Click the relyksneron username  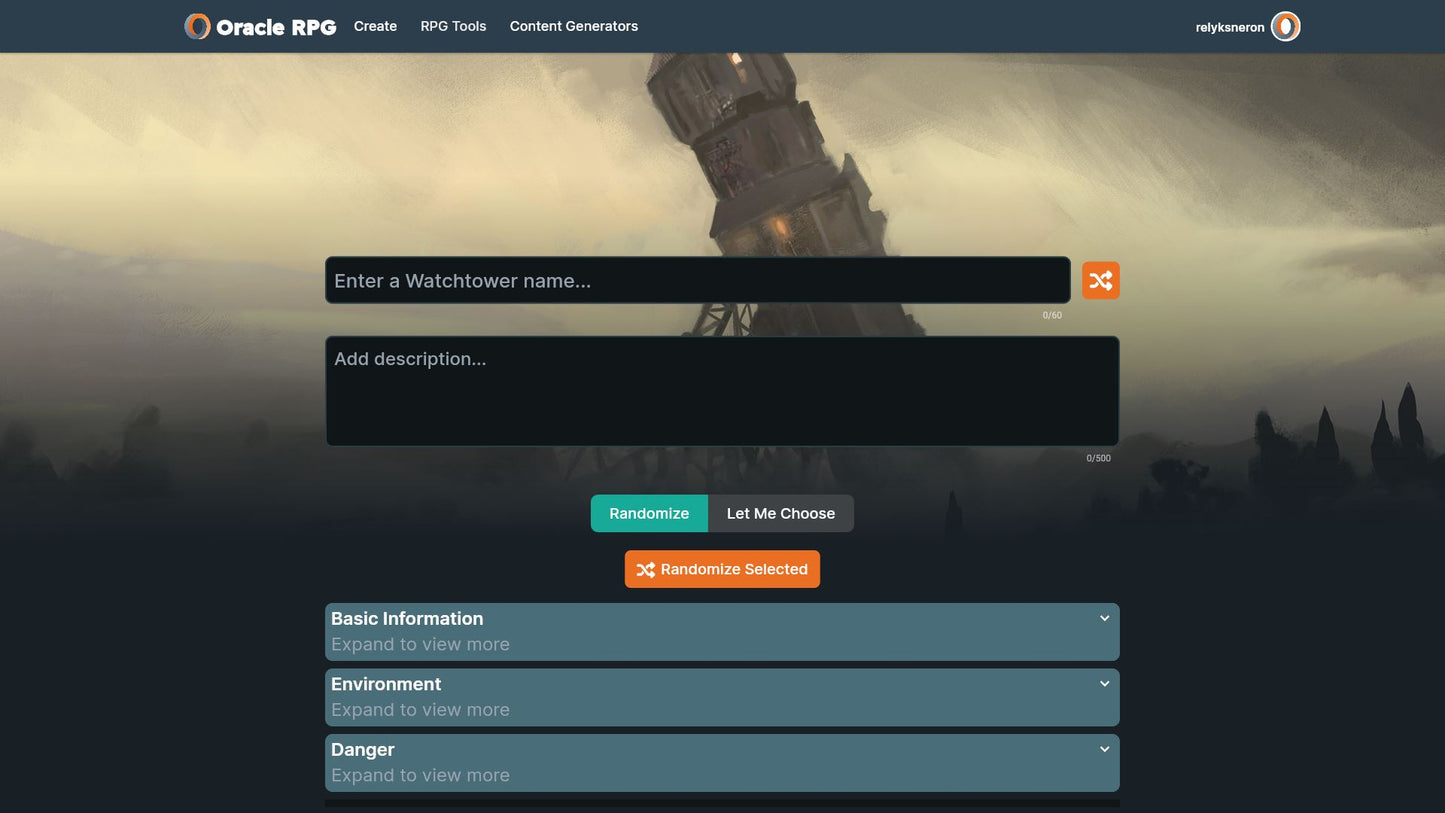coord(1229,27)
